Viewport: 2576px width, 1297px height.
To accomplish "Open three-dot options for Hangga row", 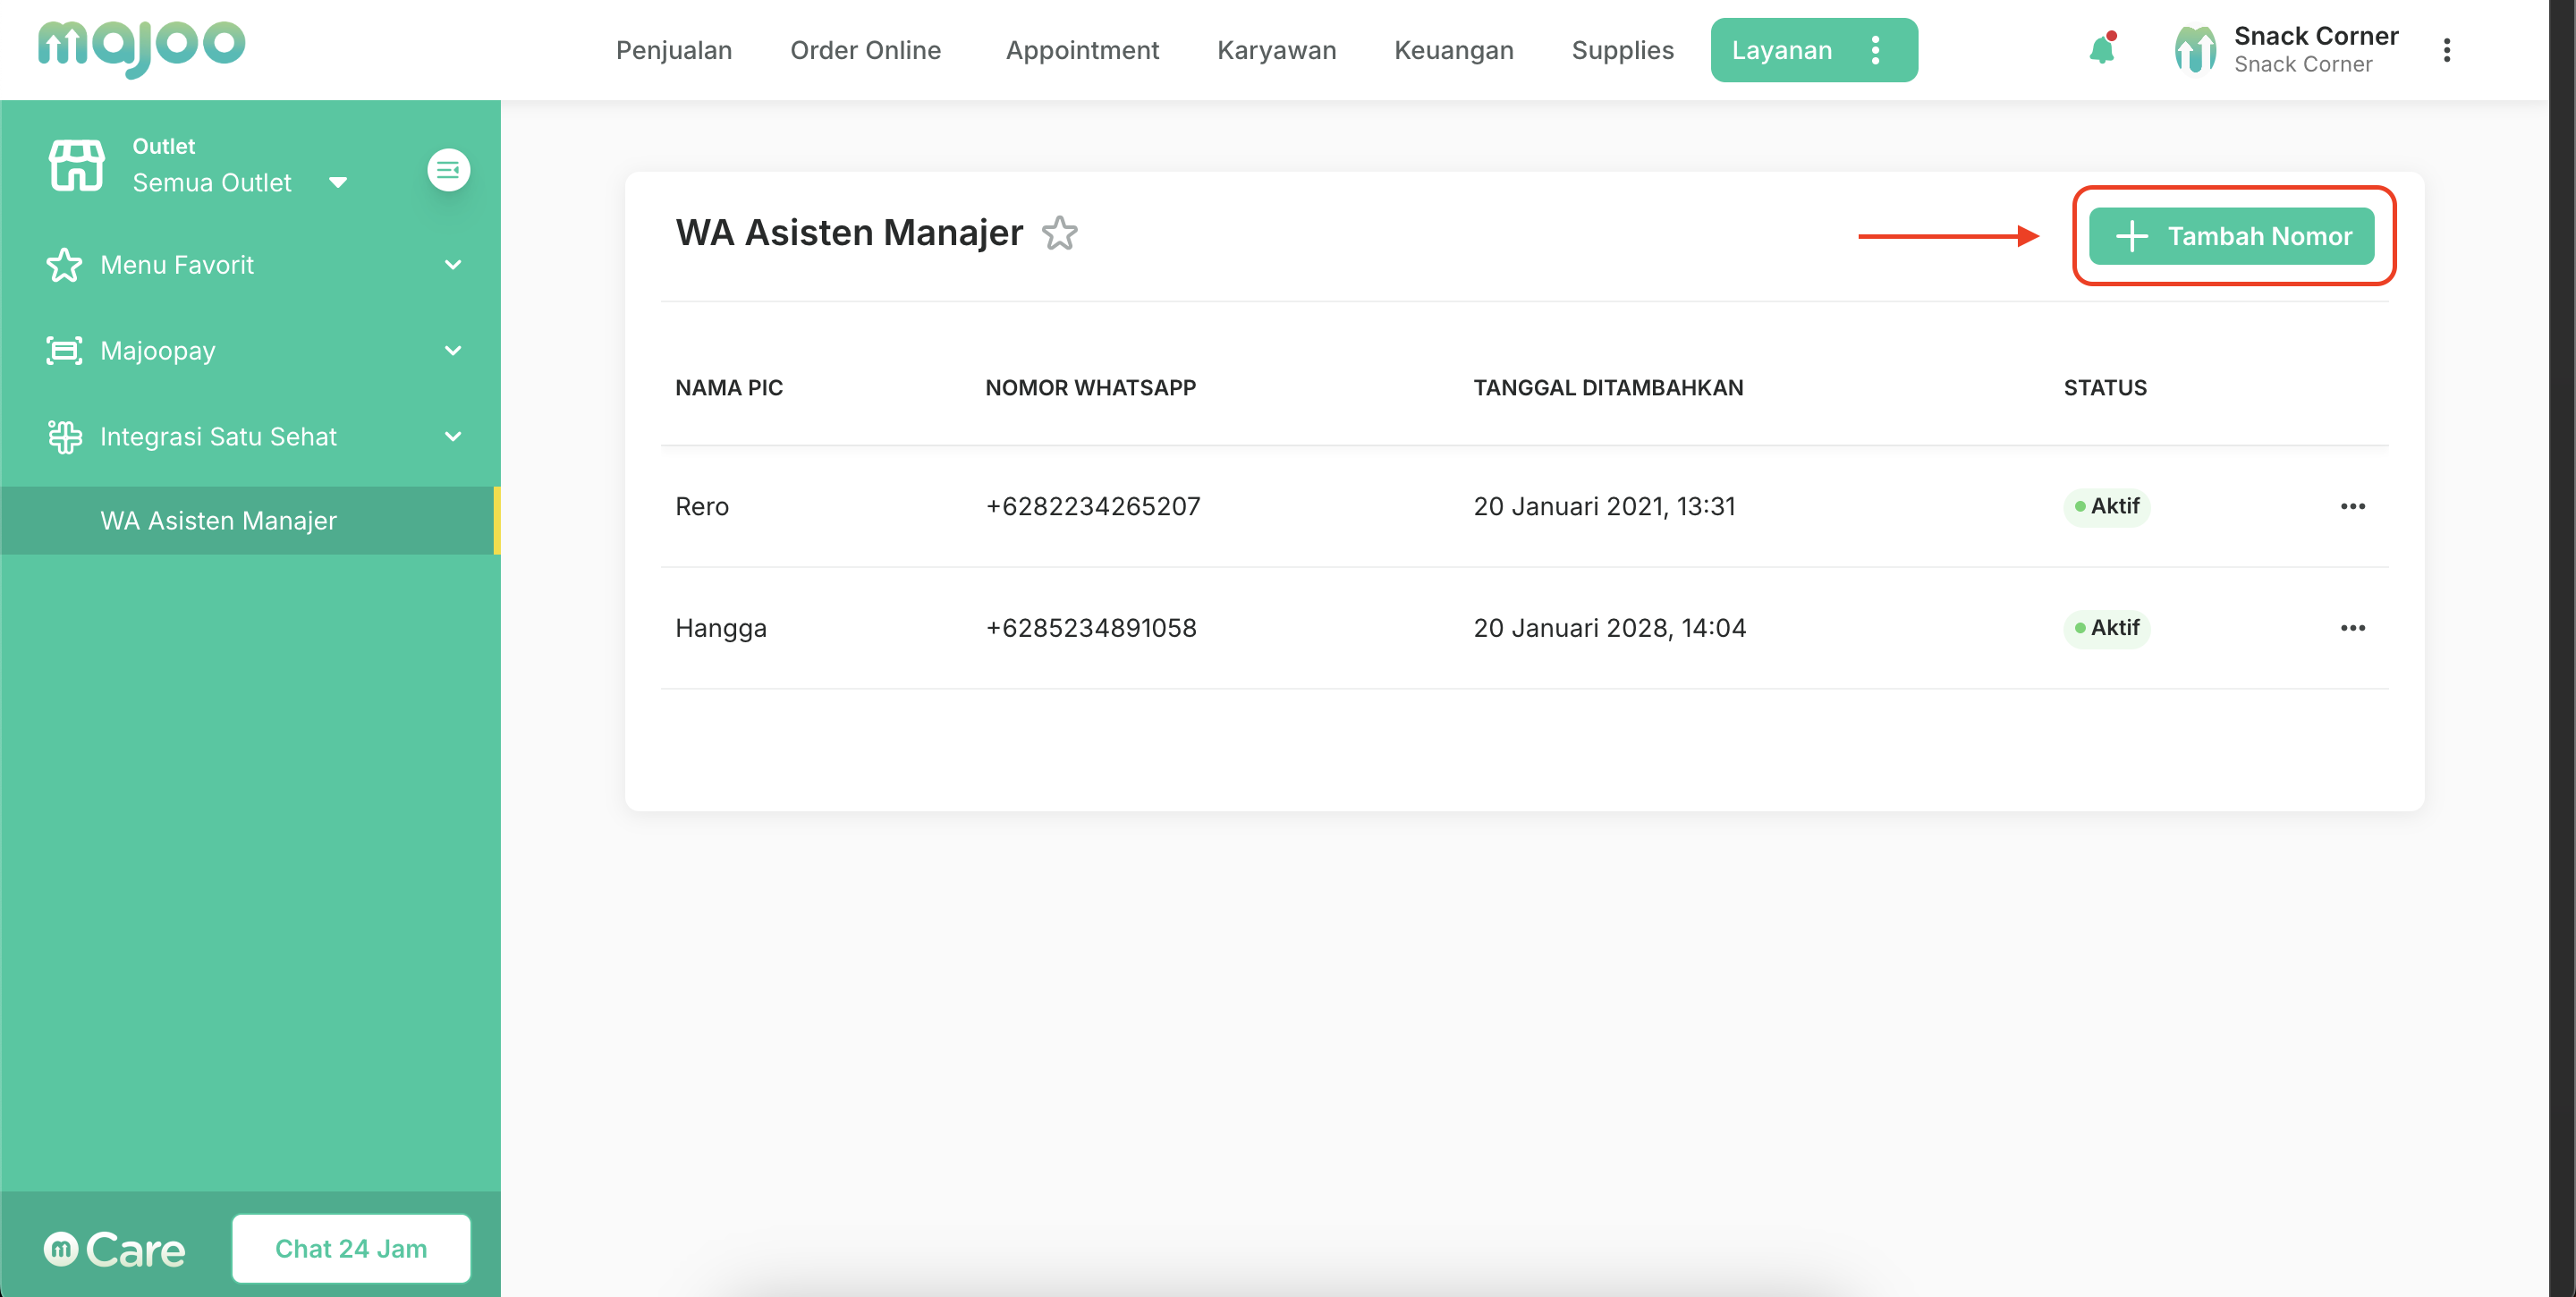I will pos(2352,628).
